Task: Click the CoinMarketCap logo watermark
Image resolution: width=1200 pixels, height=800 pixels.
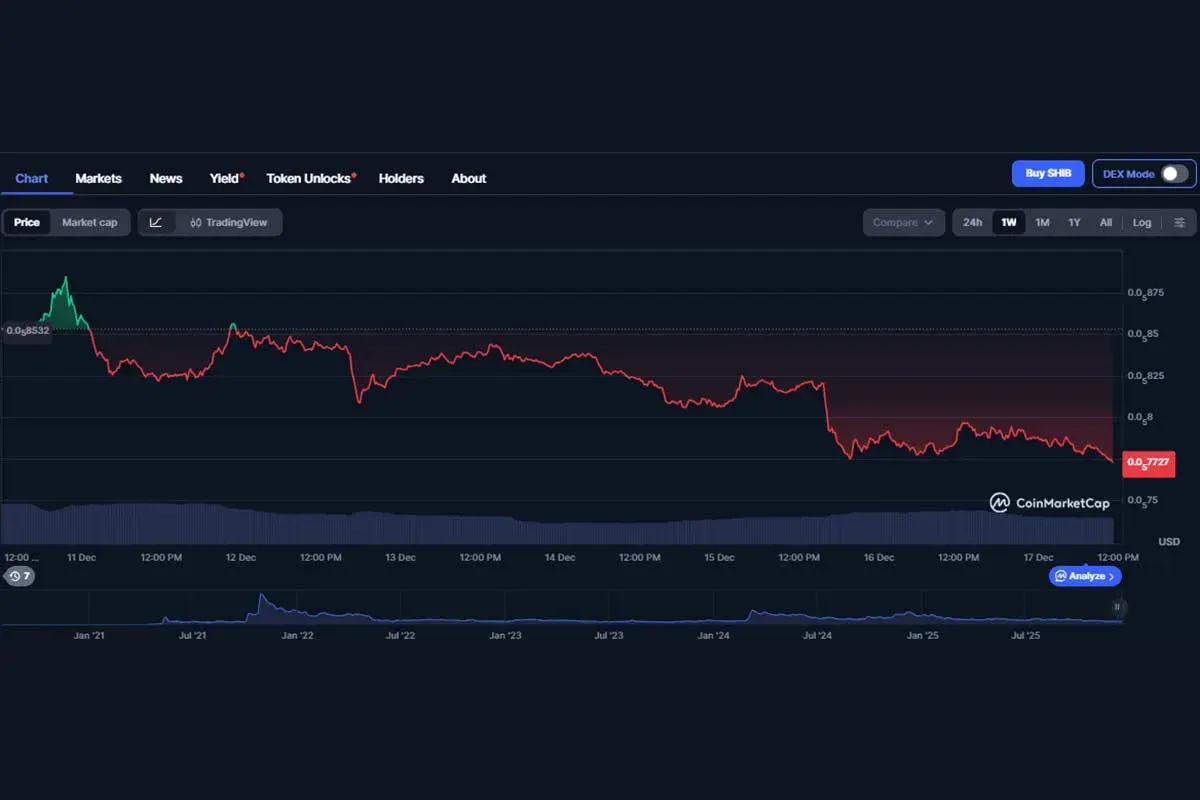Action: point(1049,503)
